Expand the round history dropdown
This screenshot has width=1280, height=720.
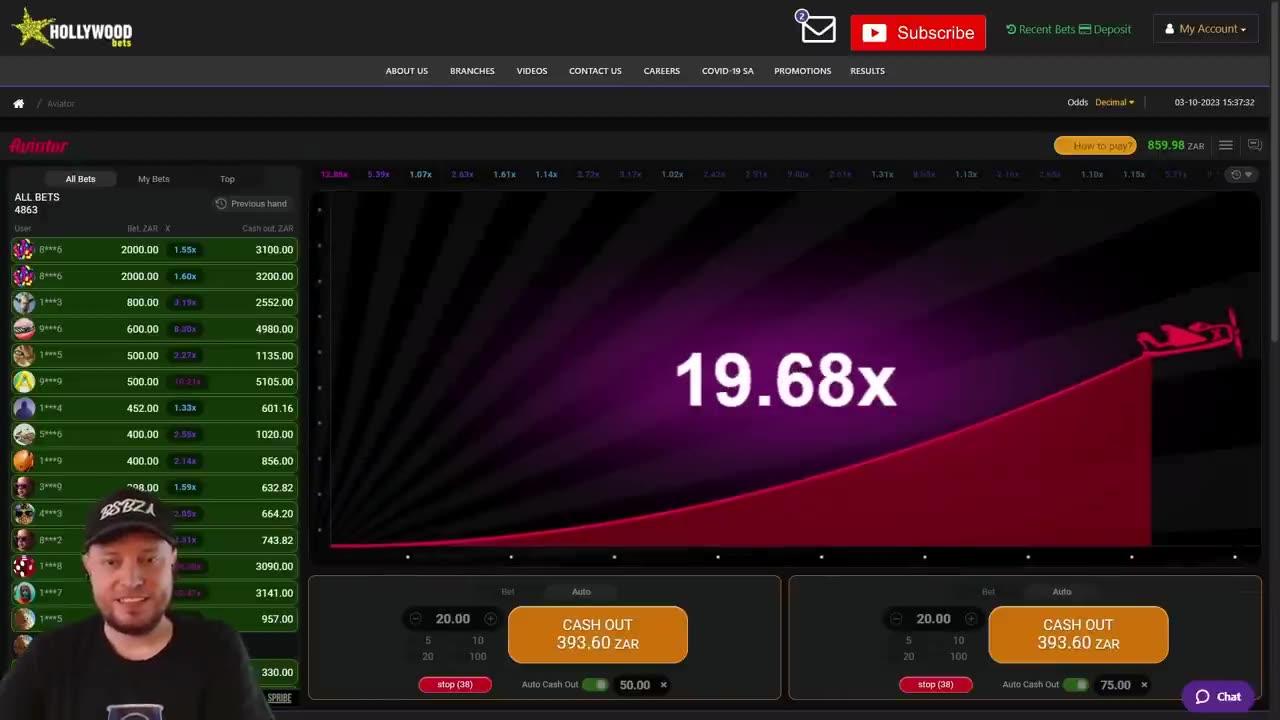(x=1241, y=175)
